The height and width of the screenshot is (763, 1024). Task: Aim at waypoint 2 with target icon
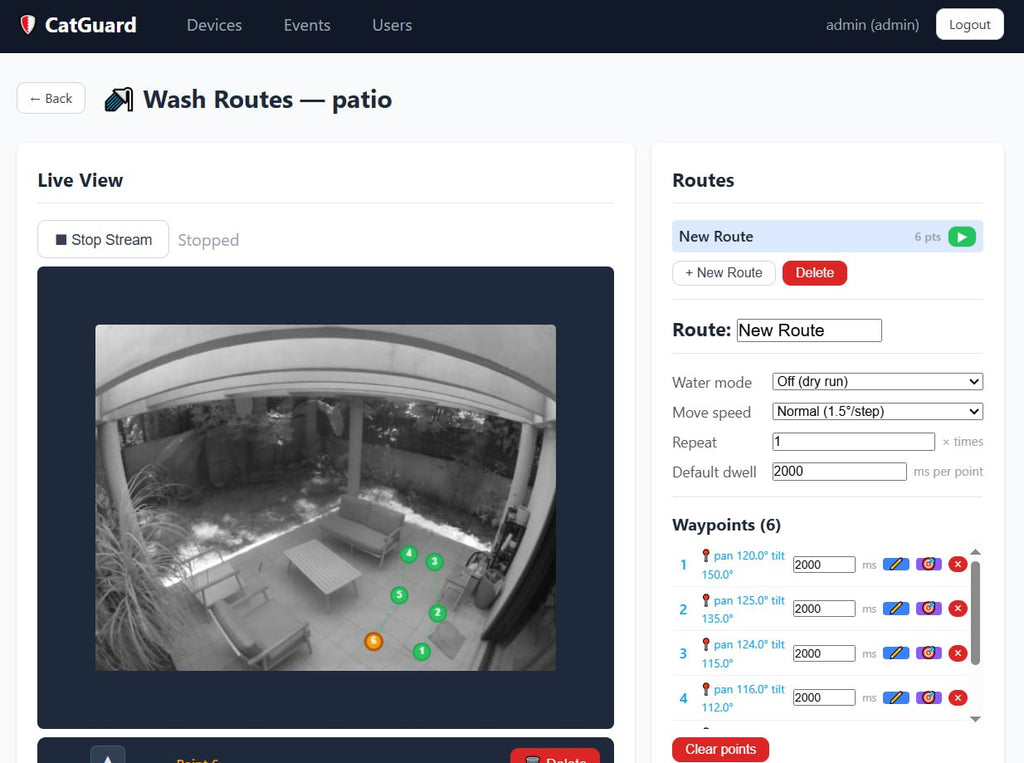tap(929, 609)
